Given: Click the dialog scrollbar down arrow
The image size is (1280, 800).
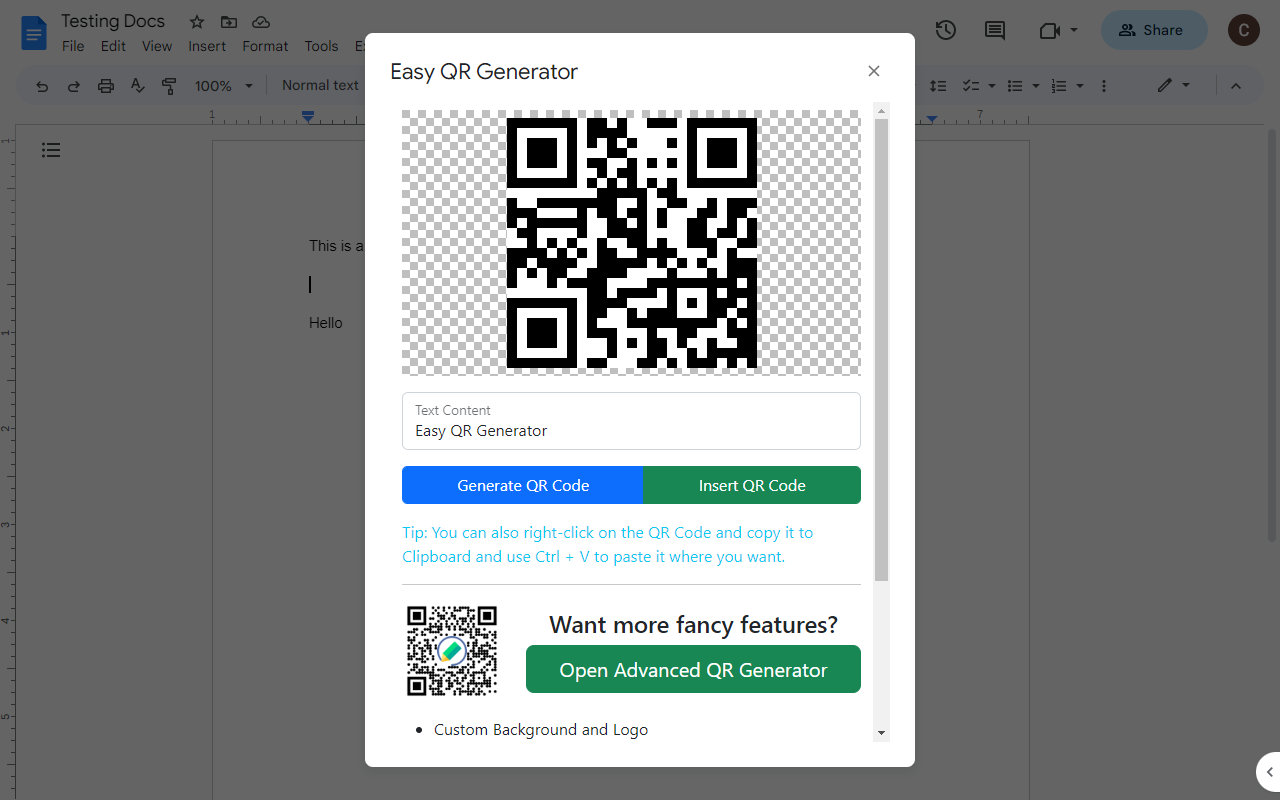Looking at the screenshot, I should click(881, 733).
